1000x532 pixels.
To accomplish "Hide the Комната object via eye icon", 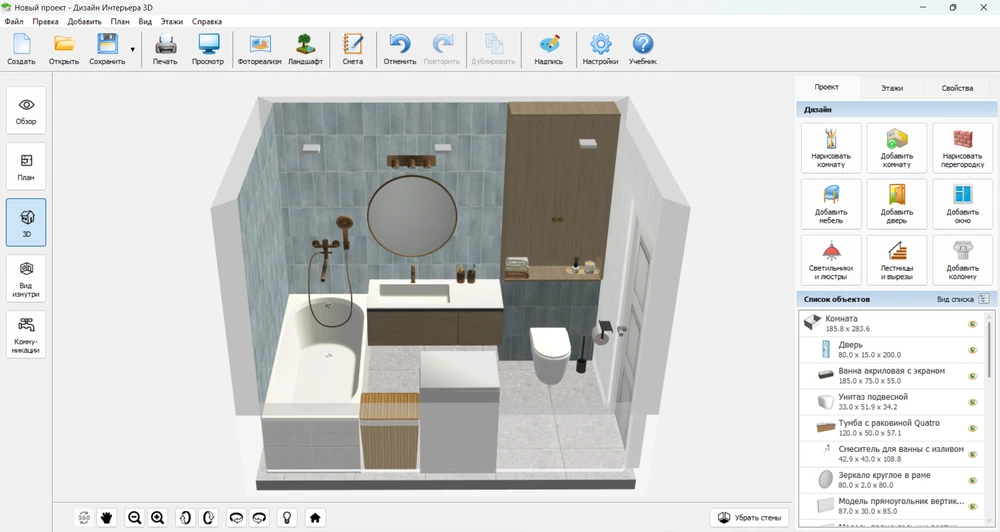I will coord(971,324).
